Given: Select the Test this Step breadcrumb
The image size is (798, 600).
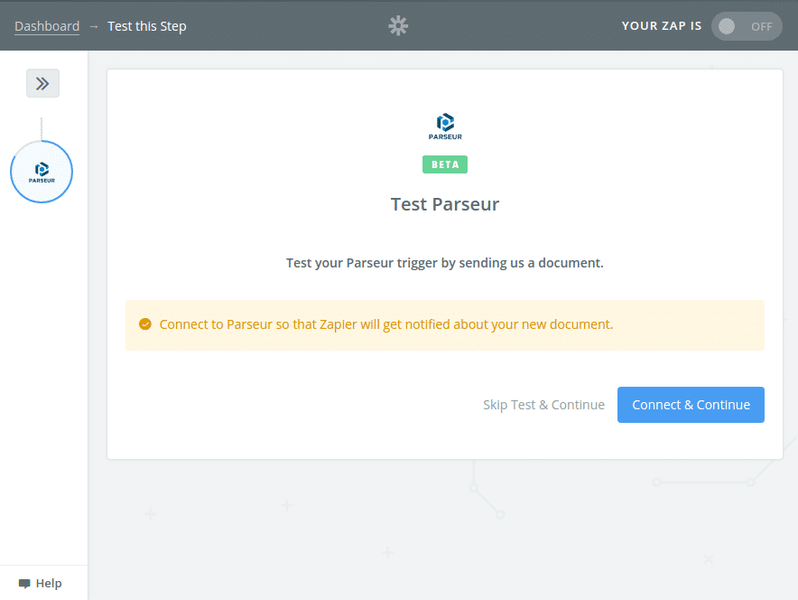Looking at the screenshot, I should click(147, 26).
